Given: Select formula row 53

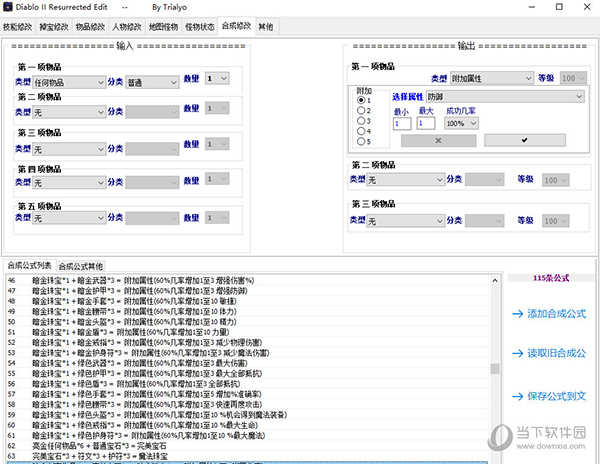Looking at the screenshot, I should pos(247,353).
